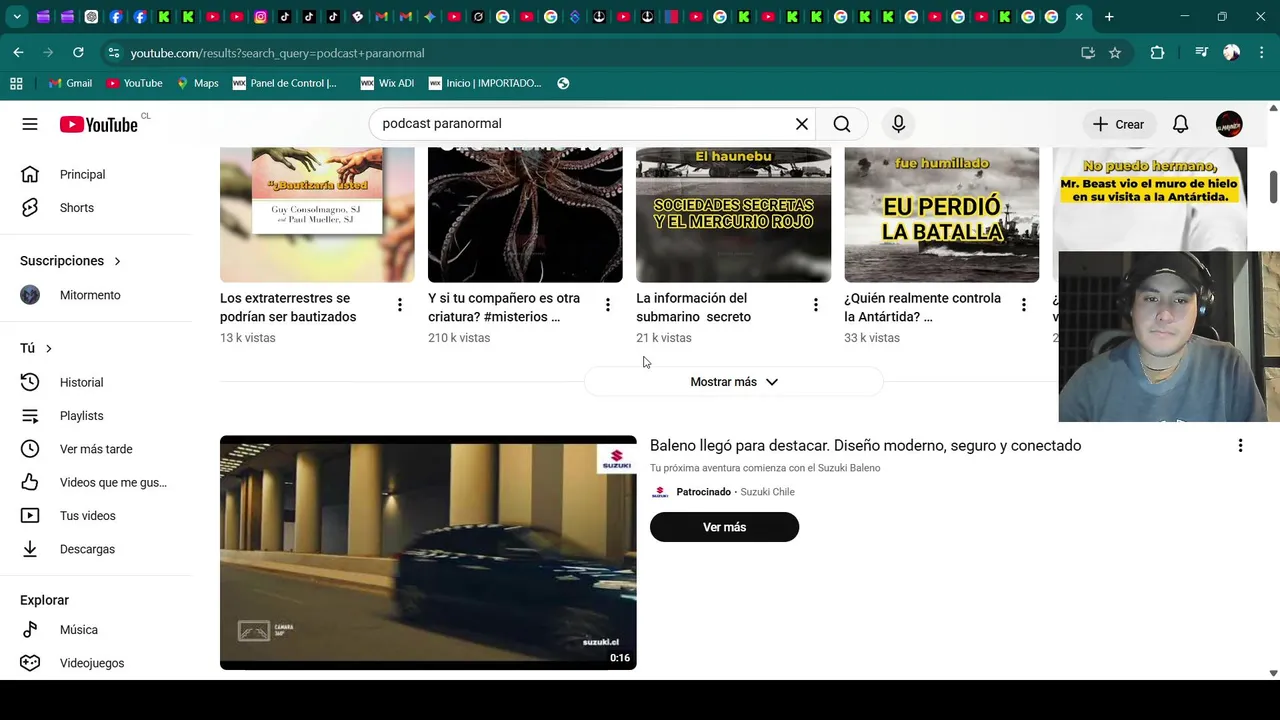Open the 'Inicio | IMPORTADO...' bookmark
Image resolution: width=1280 pixels, height=720 pixels.
[x=485, y=83]
